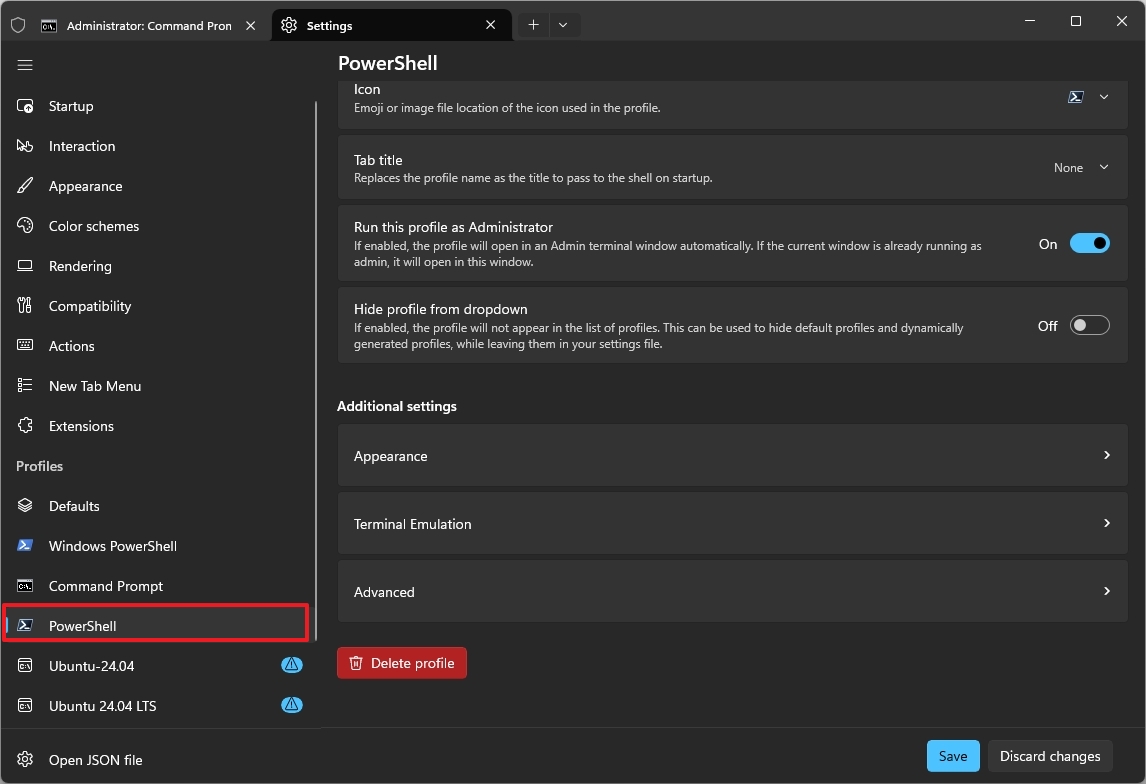This screenshot has width=1146, height=784.
Task: Open Startup settings page icon
Action: [26, 106]
